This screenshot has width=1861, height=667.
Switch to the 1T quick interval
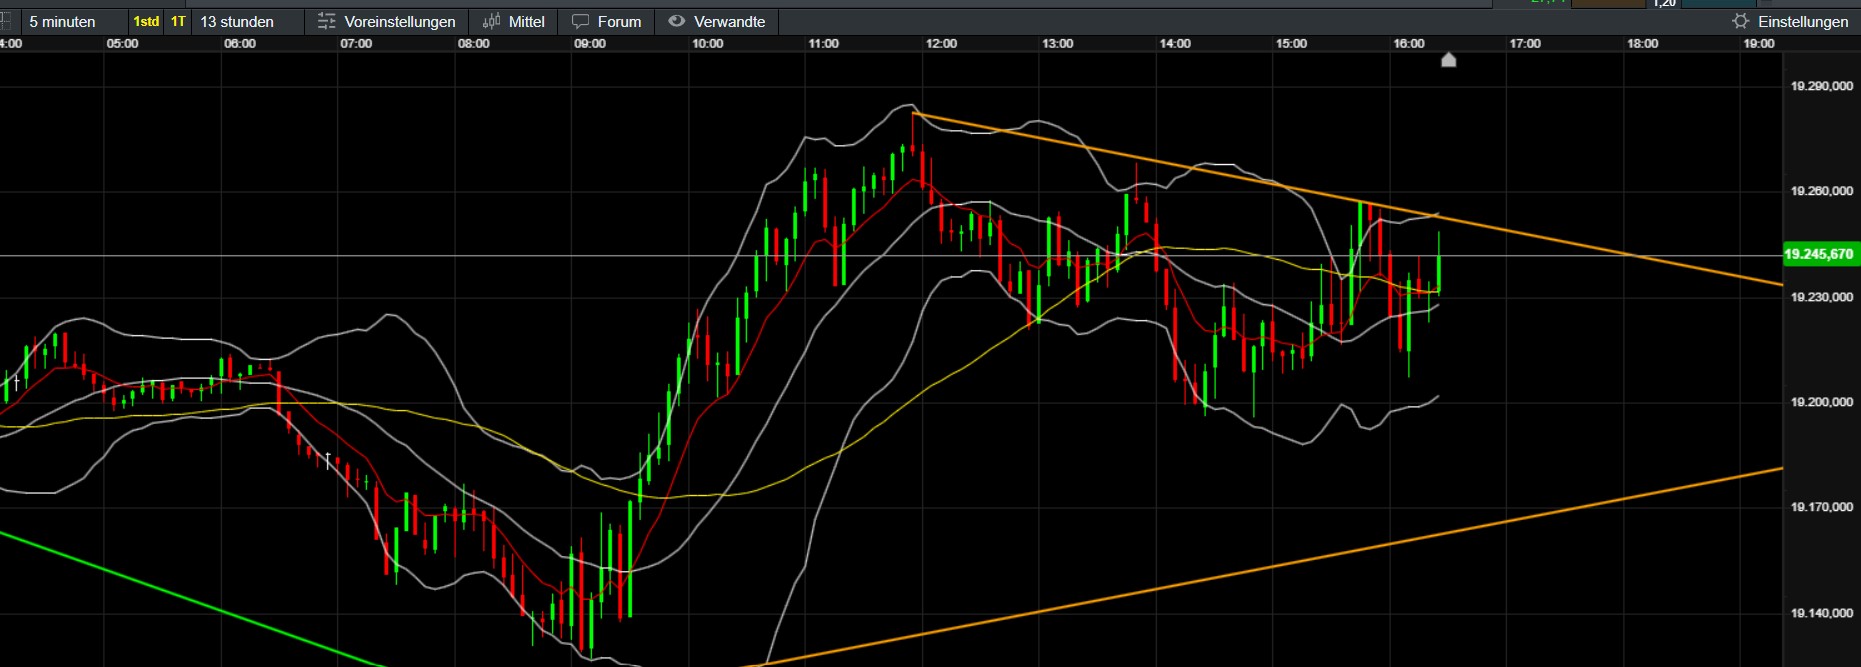tap(178, 21)
